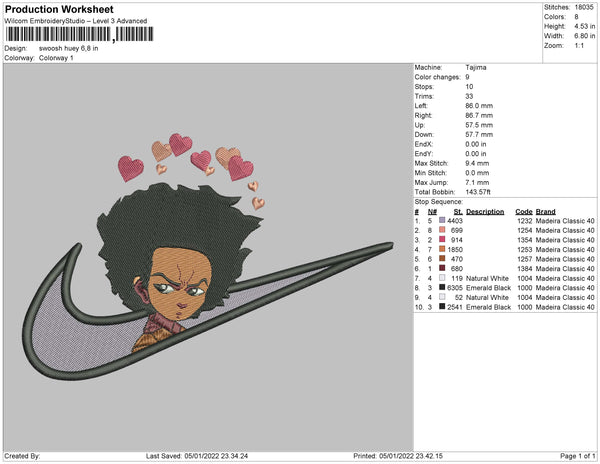Click the 'Brand' column header

point(545,212)
